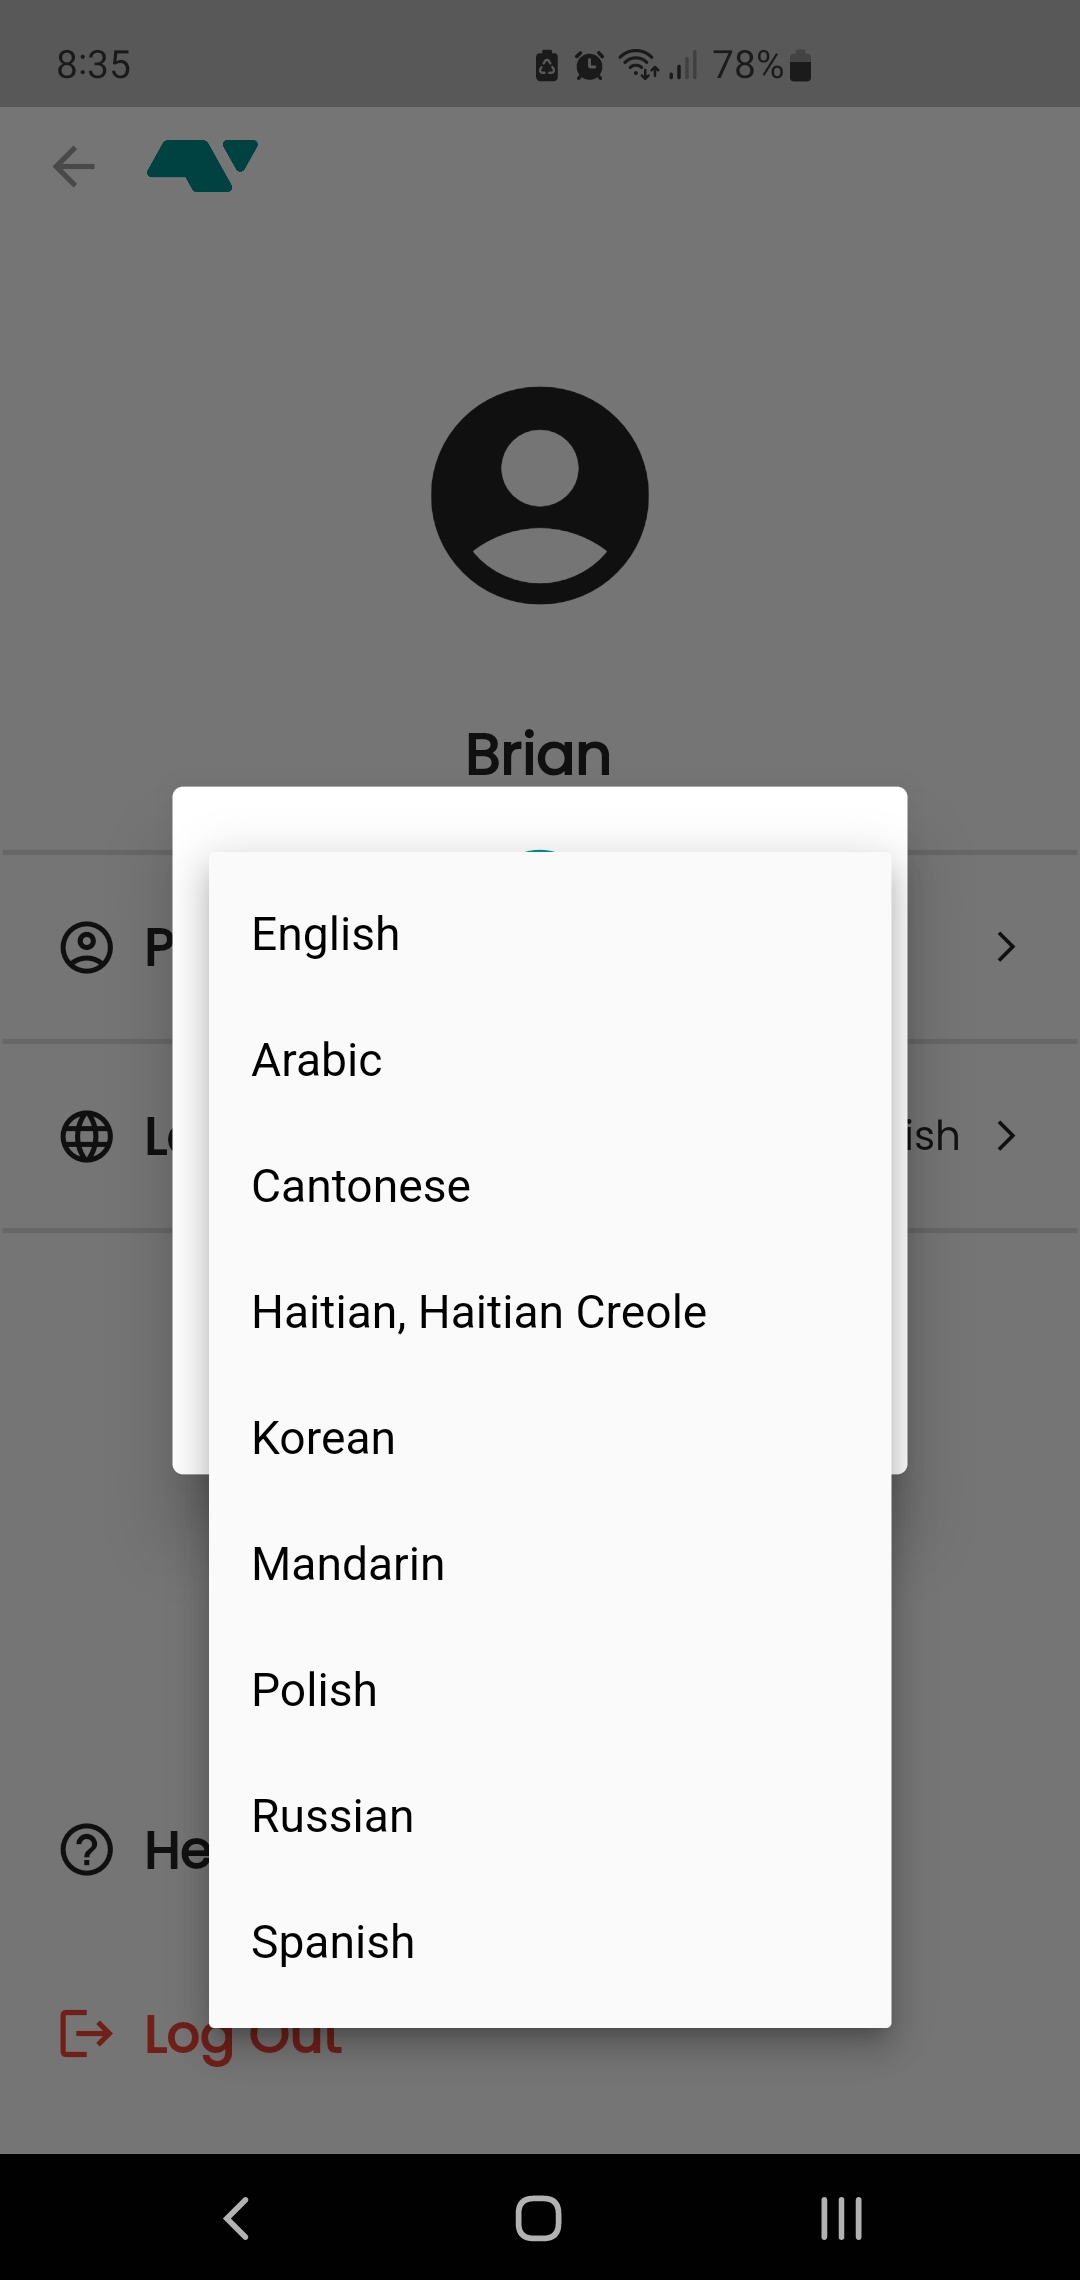
Task: Open Android recent apps button
Action: (x=841, y=2218)
